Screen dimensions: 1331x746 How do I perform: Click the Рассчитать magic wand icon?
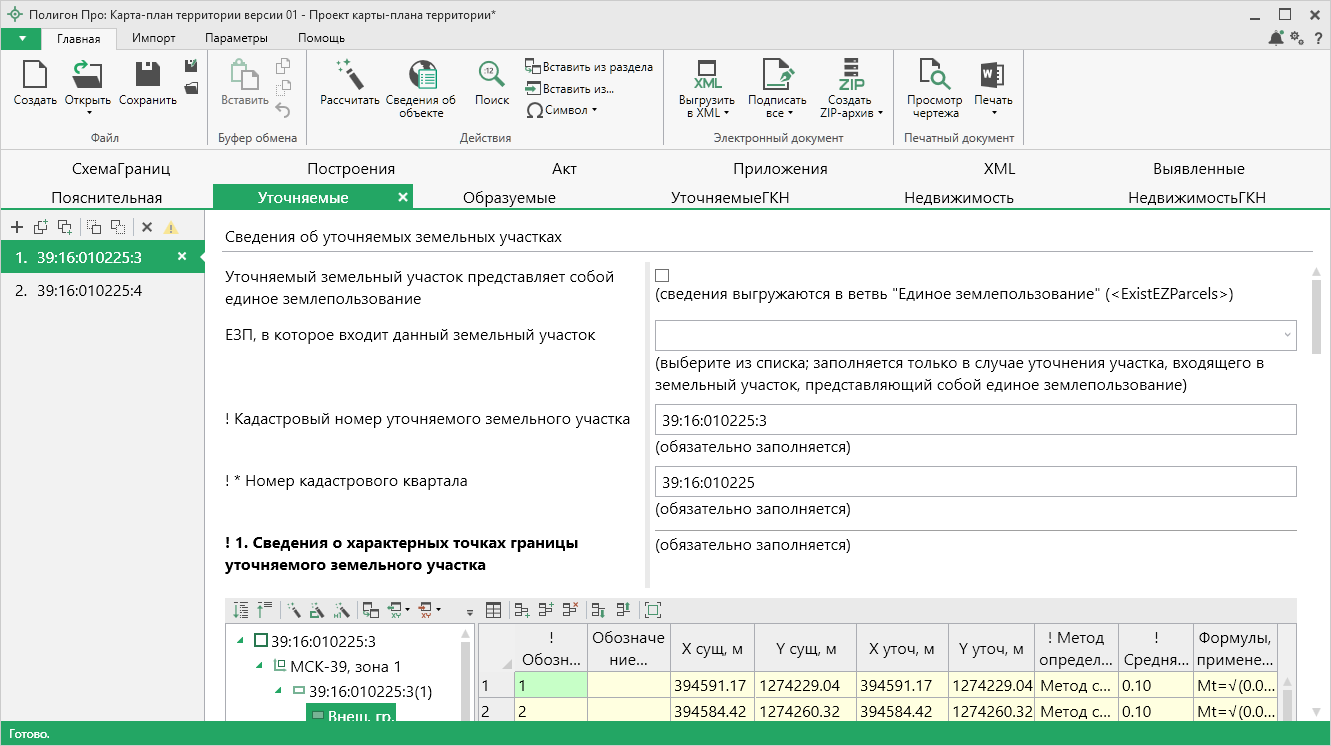(x=349, y=75)
